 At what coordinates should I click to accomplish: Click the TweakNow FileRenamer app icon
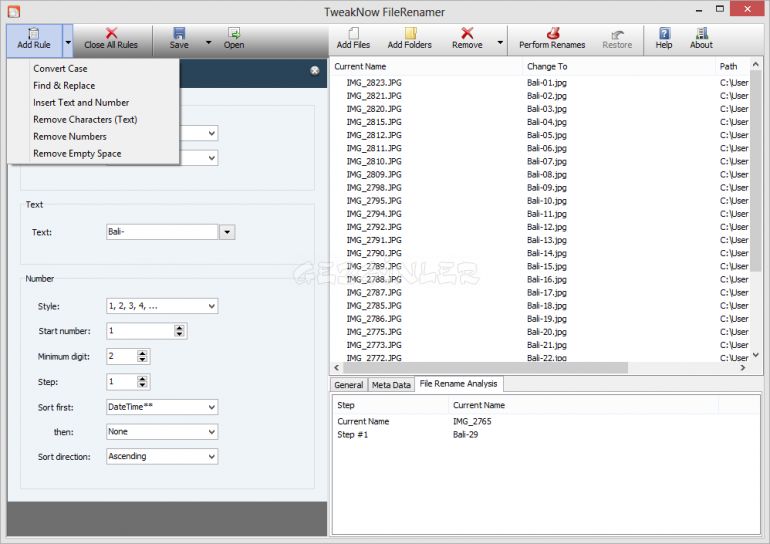tap(14, 11)
